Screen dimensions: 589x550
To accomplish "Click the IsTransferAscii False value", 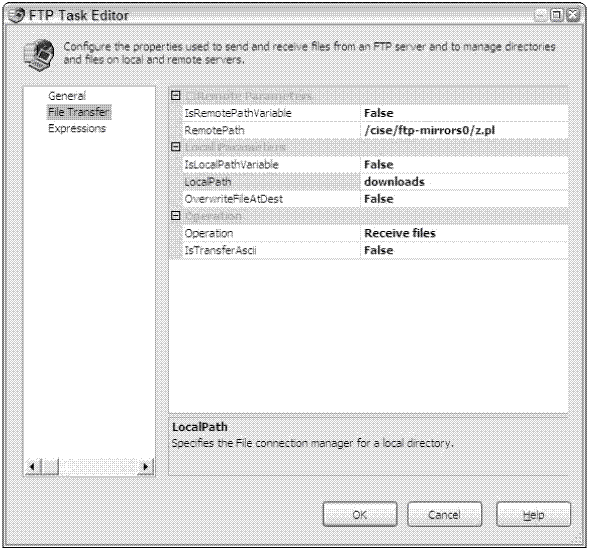I will click(464, 251).
